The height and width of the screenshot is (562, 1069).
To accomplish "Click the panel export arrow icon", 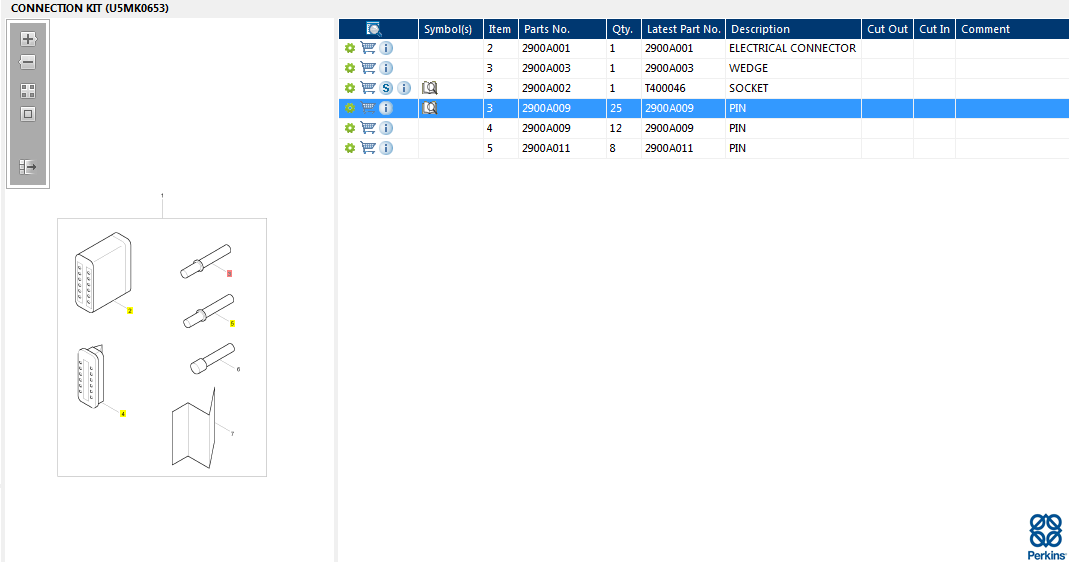I will click(x=28, y=167).
